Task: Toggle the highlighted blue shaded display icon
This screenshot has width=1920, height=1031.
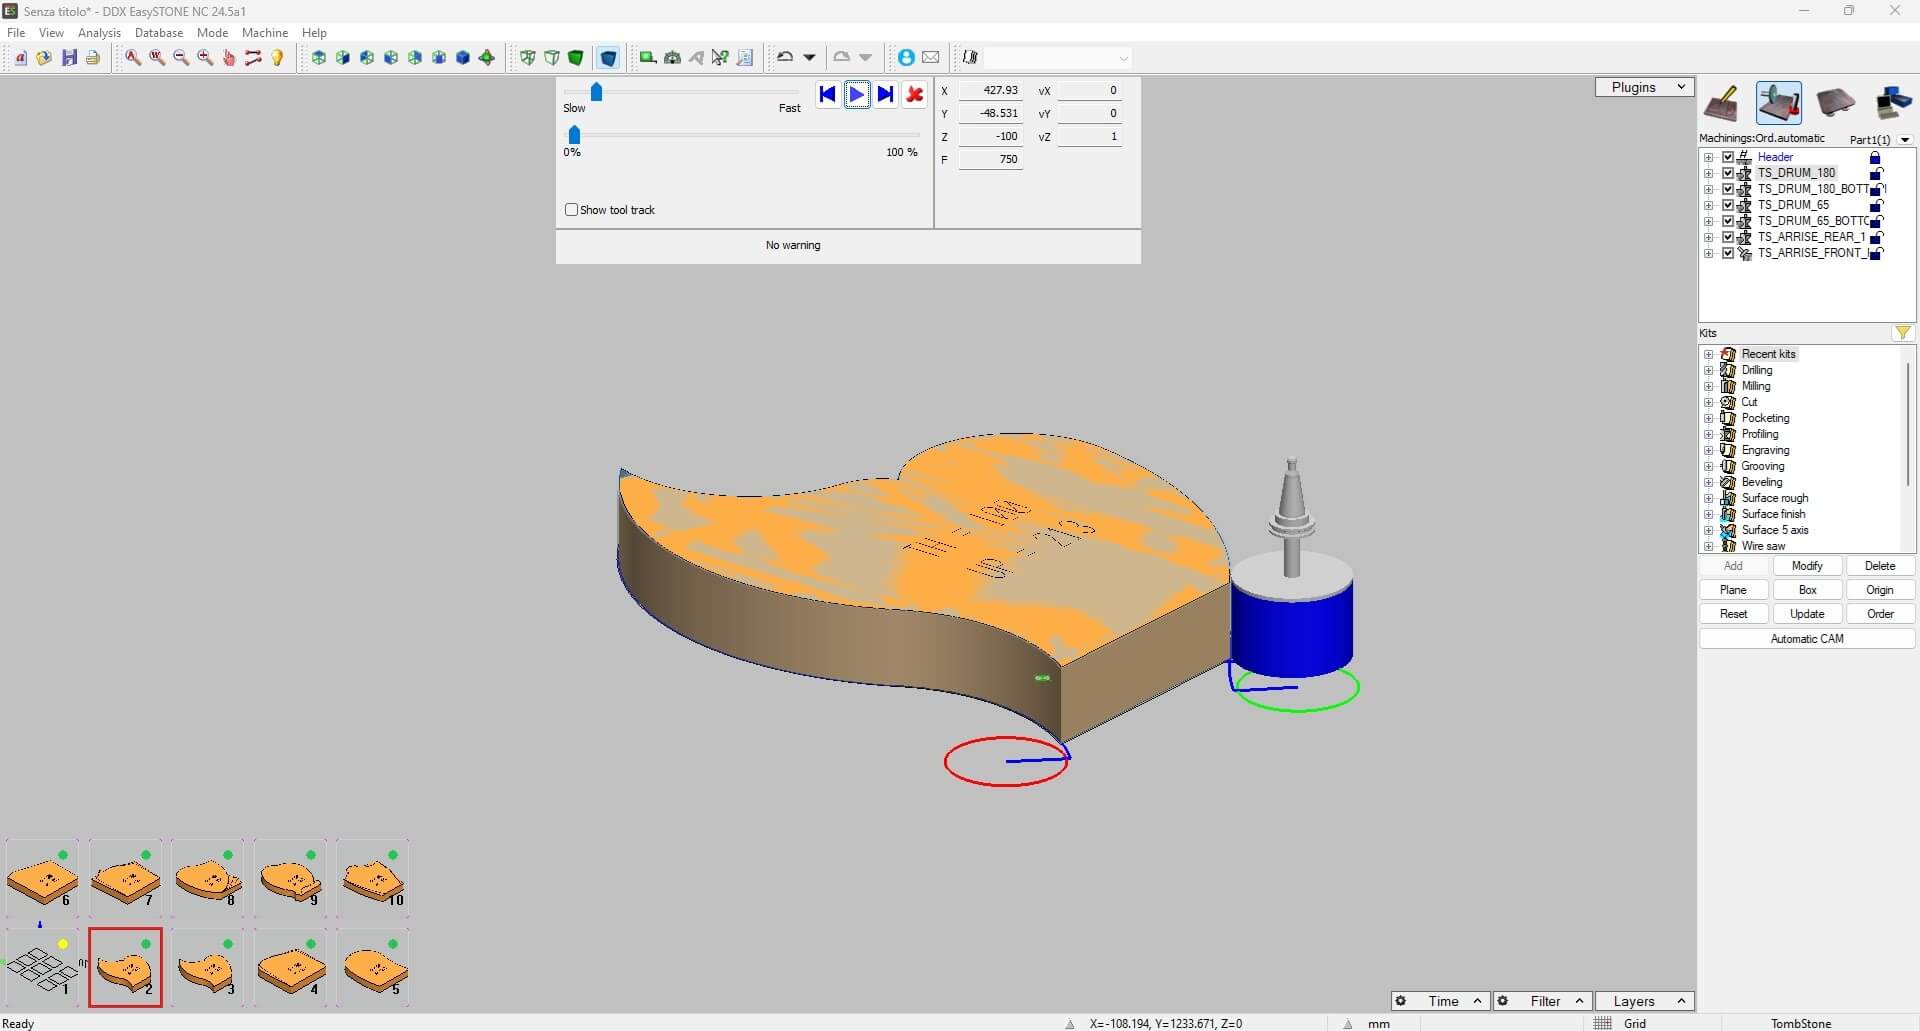Action: [608, 58]
